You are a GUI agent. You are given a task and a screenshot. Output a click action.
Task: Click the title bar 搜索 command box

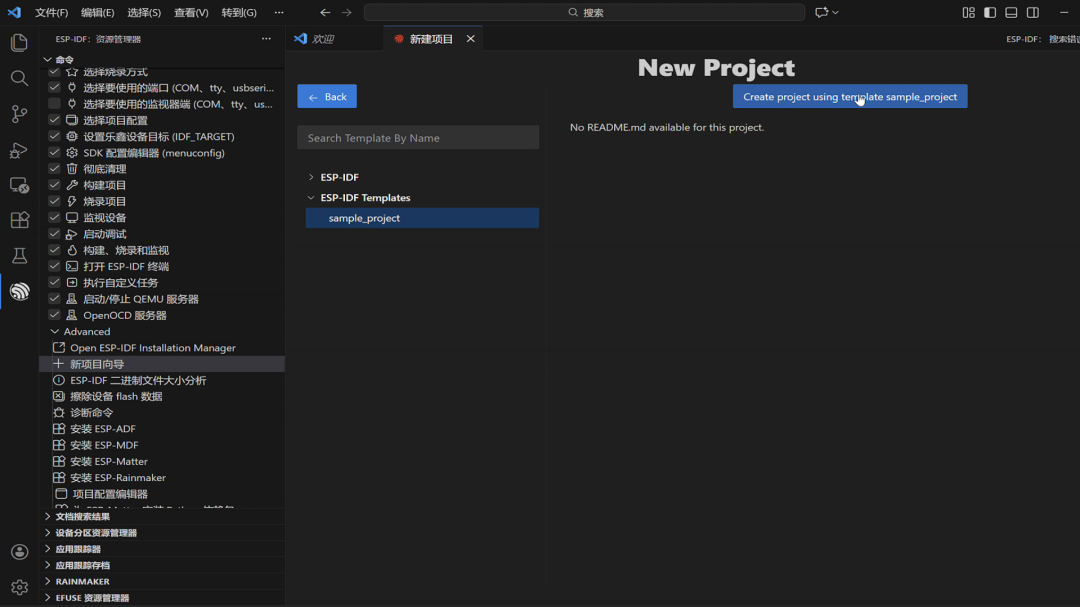584,12
